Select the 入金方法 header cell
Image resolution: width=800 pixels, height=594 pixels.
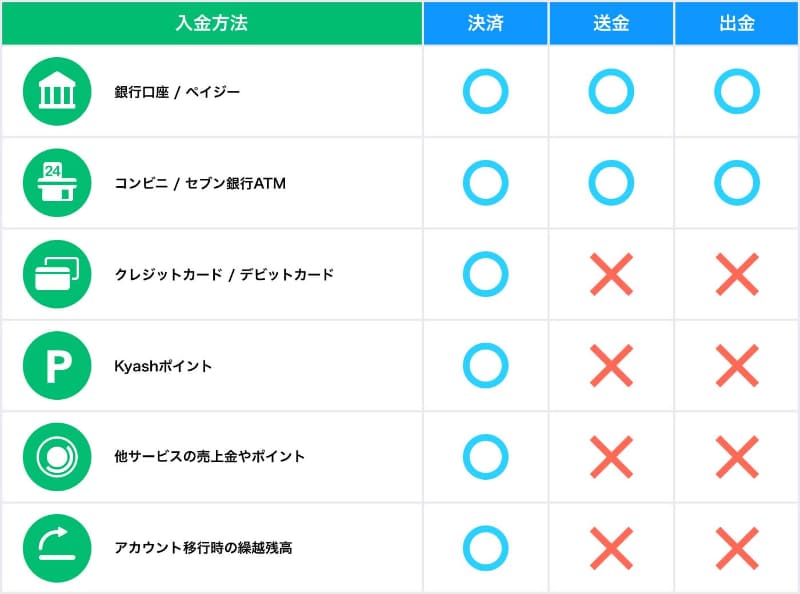pyautogui.click(x=211, y=23)
